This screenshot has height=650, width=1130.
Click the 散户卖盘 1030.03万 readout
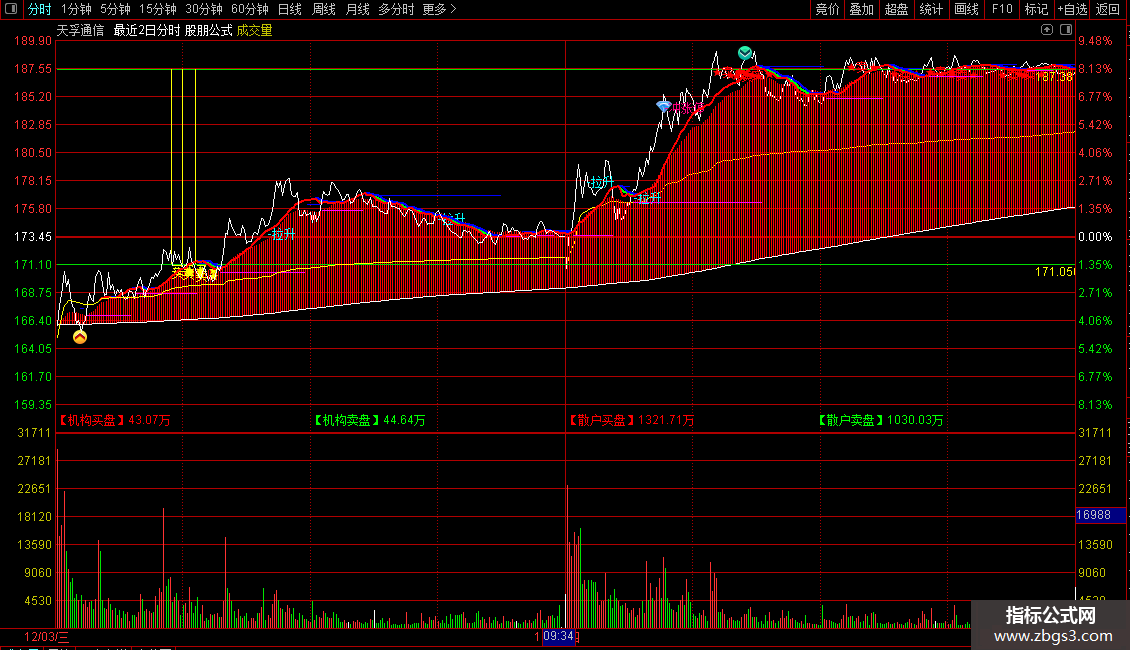coord(881,420)
